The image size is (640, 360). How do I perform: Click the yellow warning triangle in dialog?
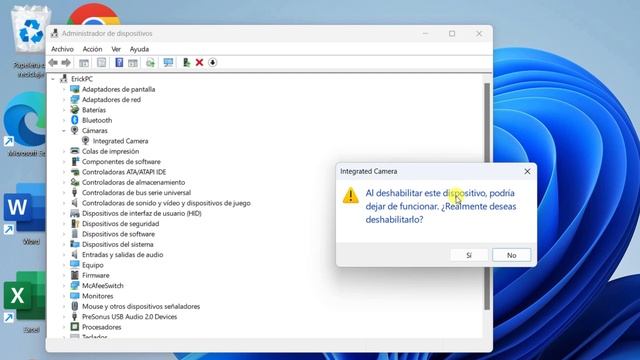350,196
